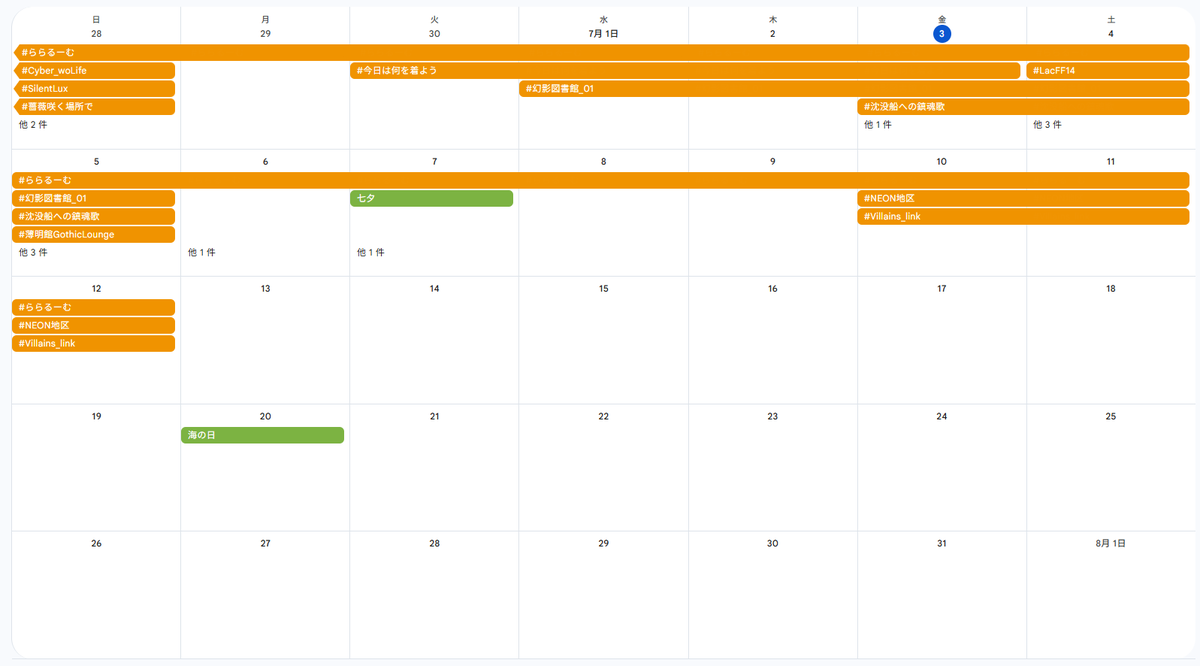Select date number 5
The image size is (1200, 666).
(96, 162)
